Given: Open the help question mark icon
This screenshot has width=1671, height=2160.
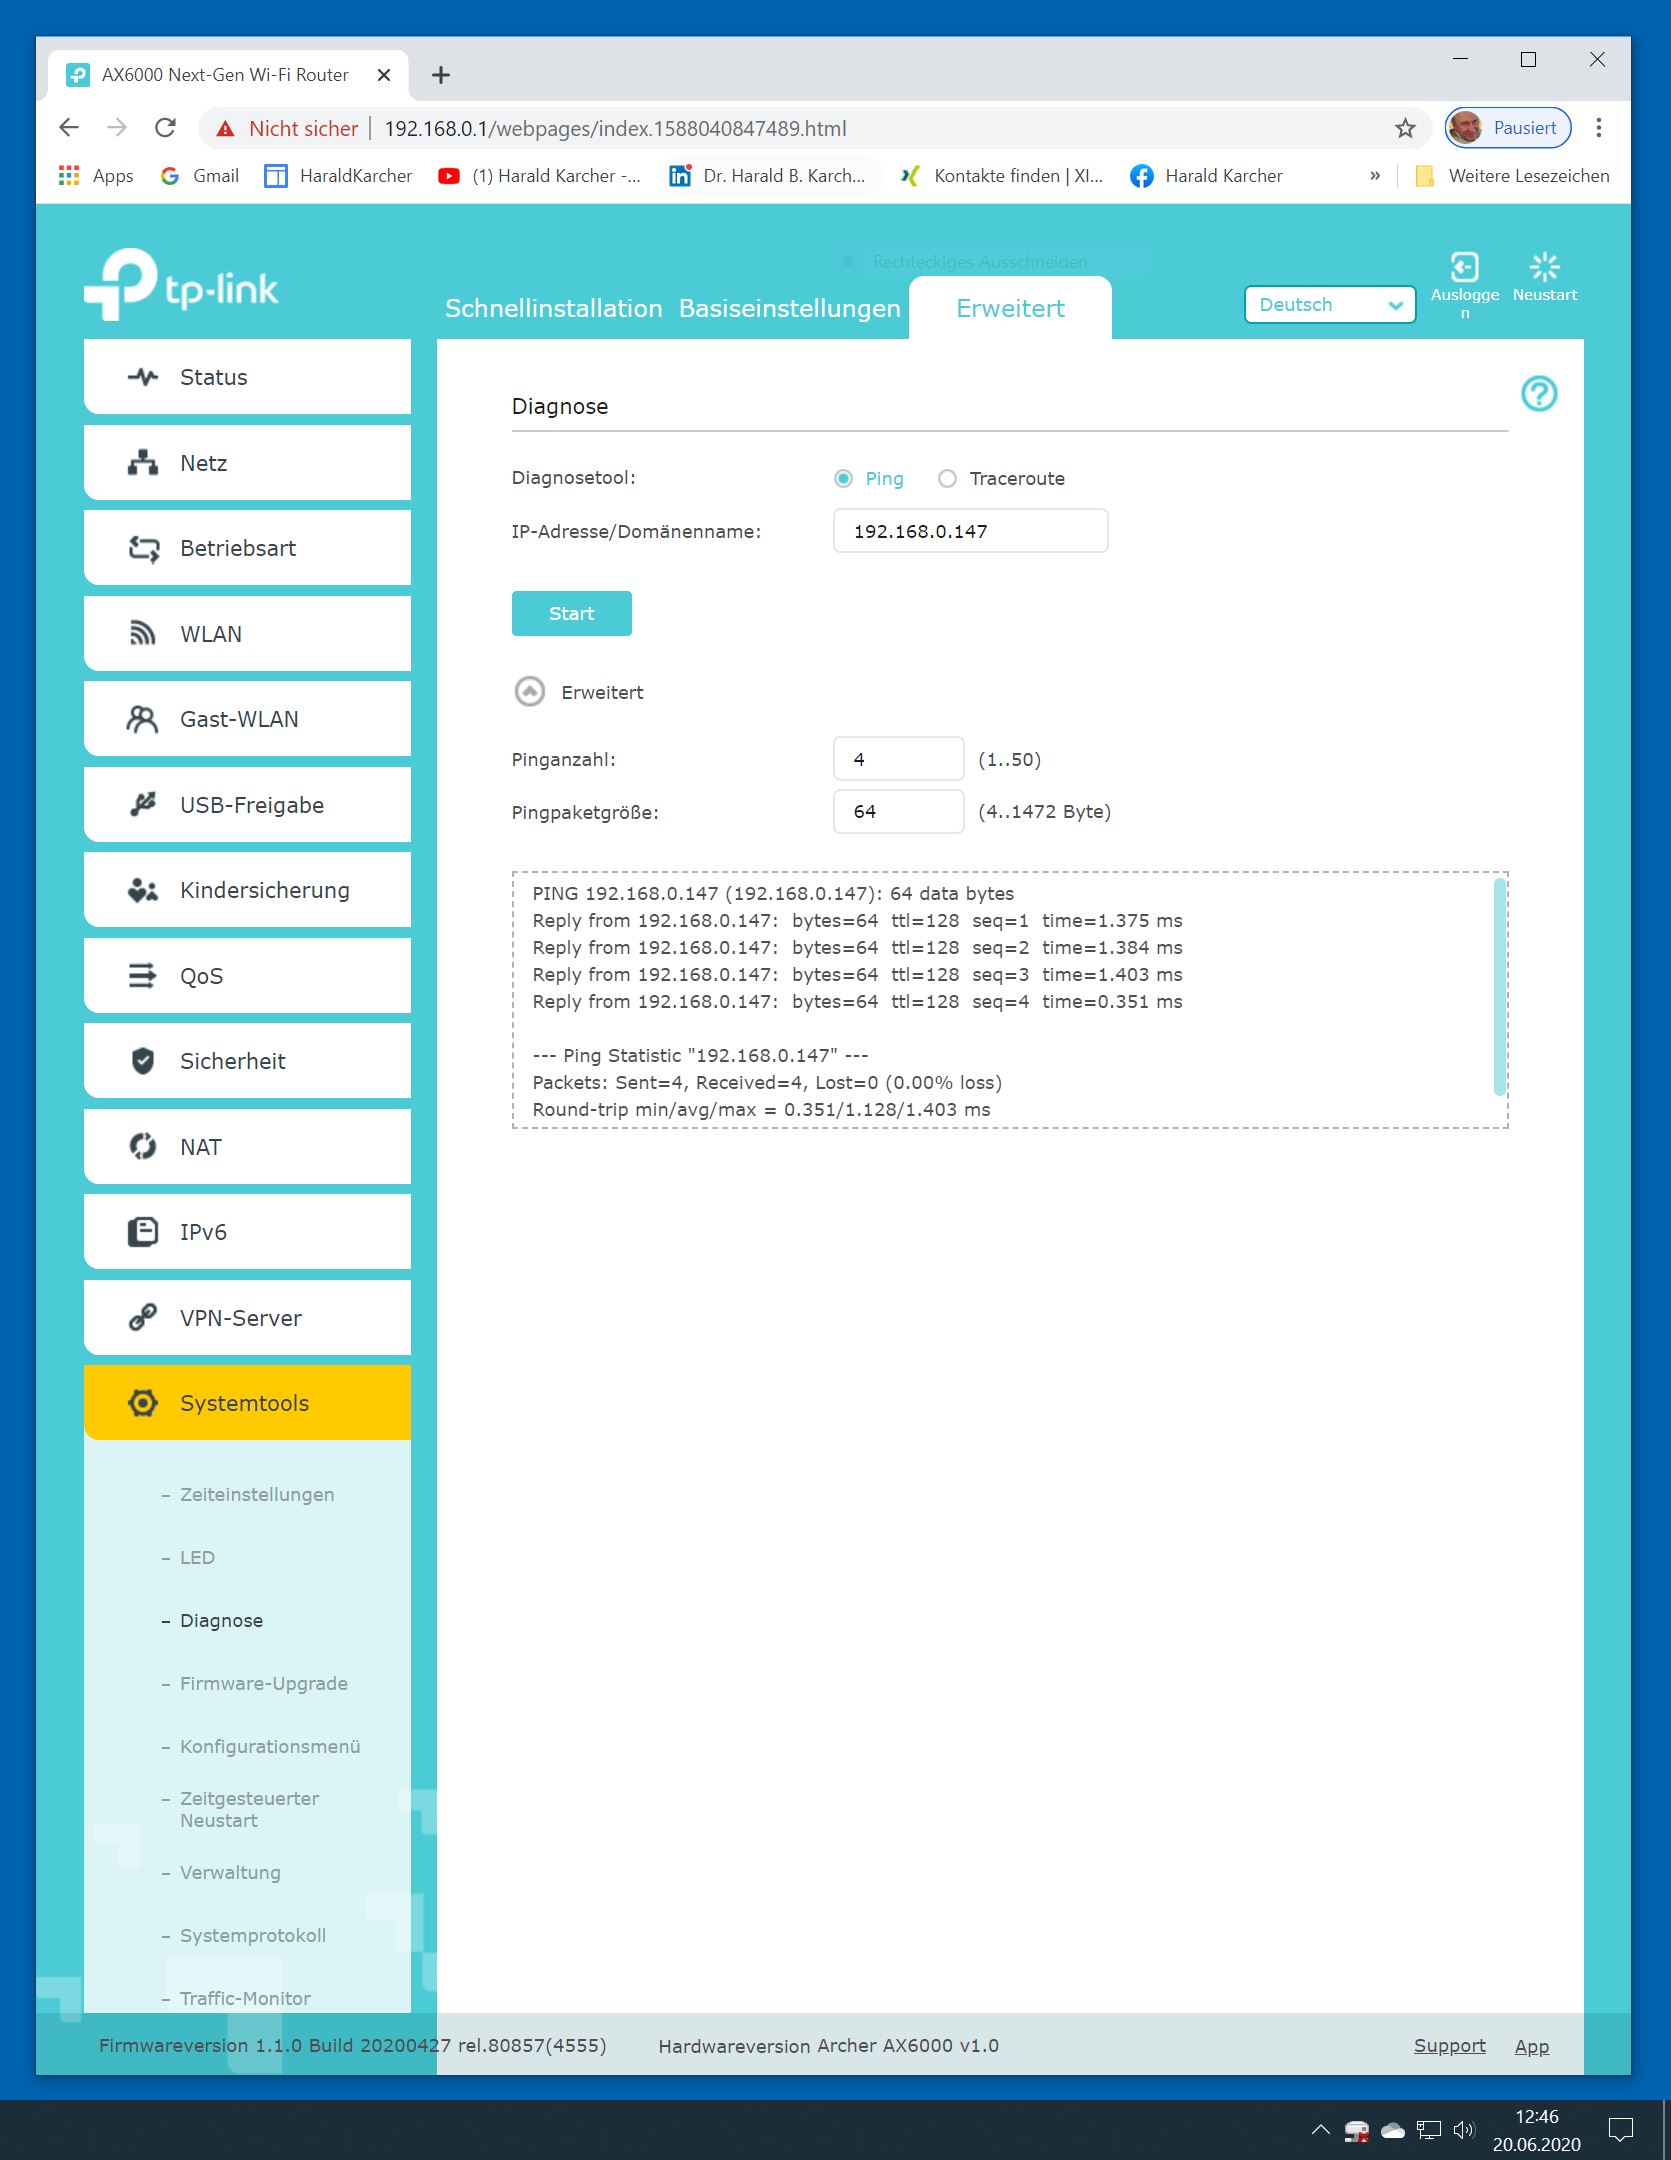Looking at the screenshot, I should 1539,394.
